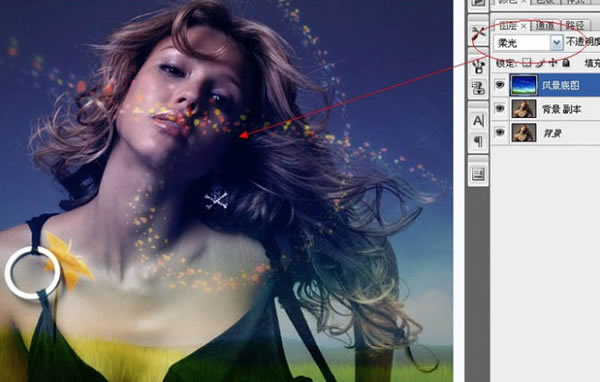Open the layer comps panel icon
The image size is (600, 382).
pyautogui.click(x=478, y=175)
